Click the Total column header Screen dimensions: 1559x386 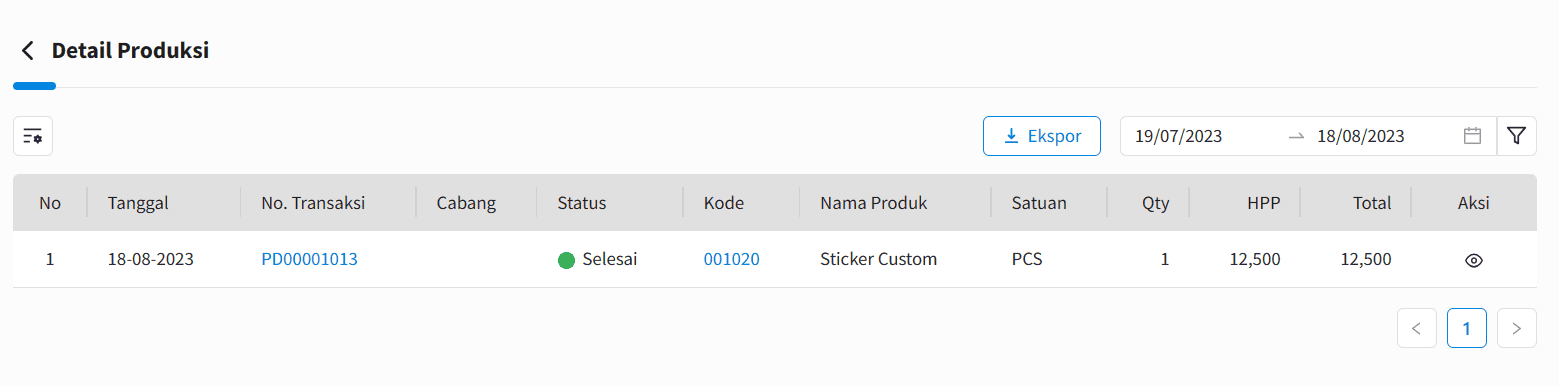(x=1372, y=203)
